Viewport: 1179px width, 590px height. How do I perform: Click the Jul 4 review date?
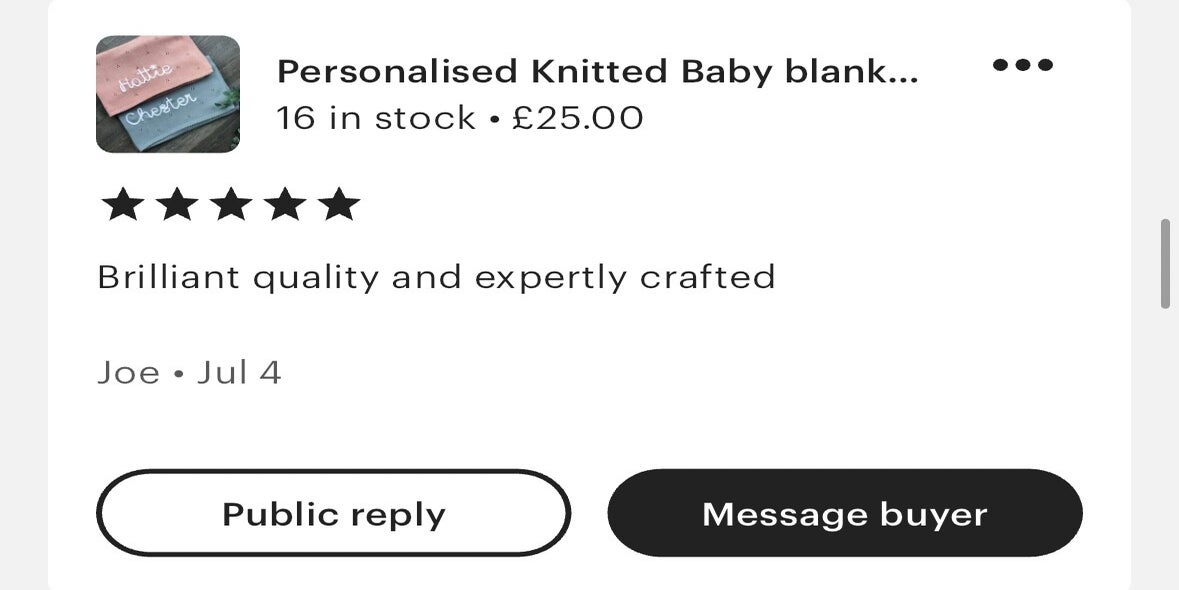coord(239,373)
